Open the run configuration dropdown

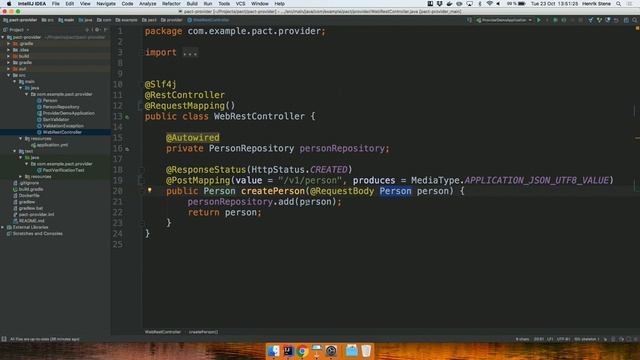[x=504, y=20]
